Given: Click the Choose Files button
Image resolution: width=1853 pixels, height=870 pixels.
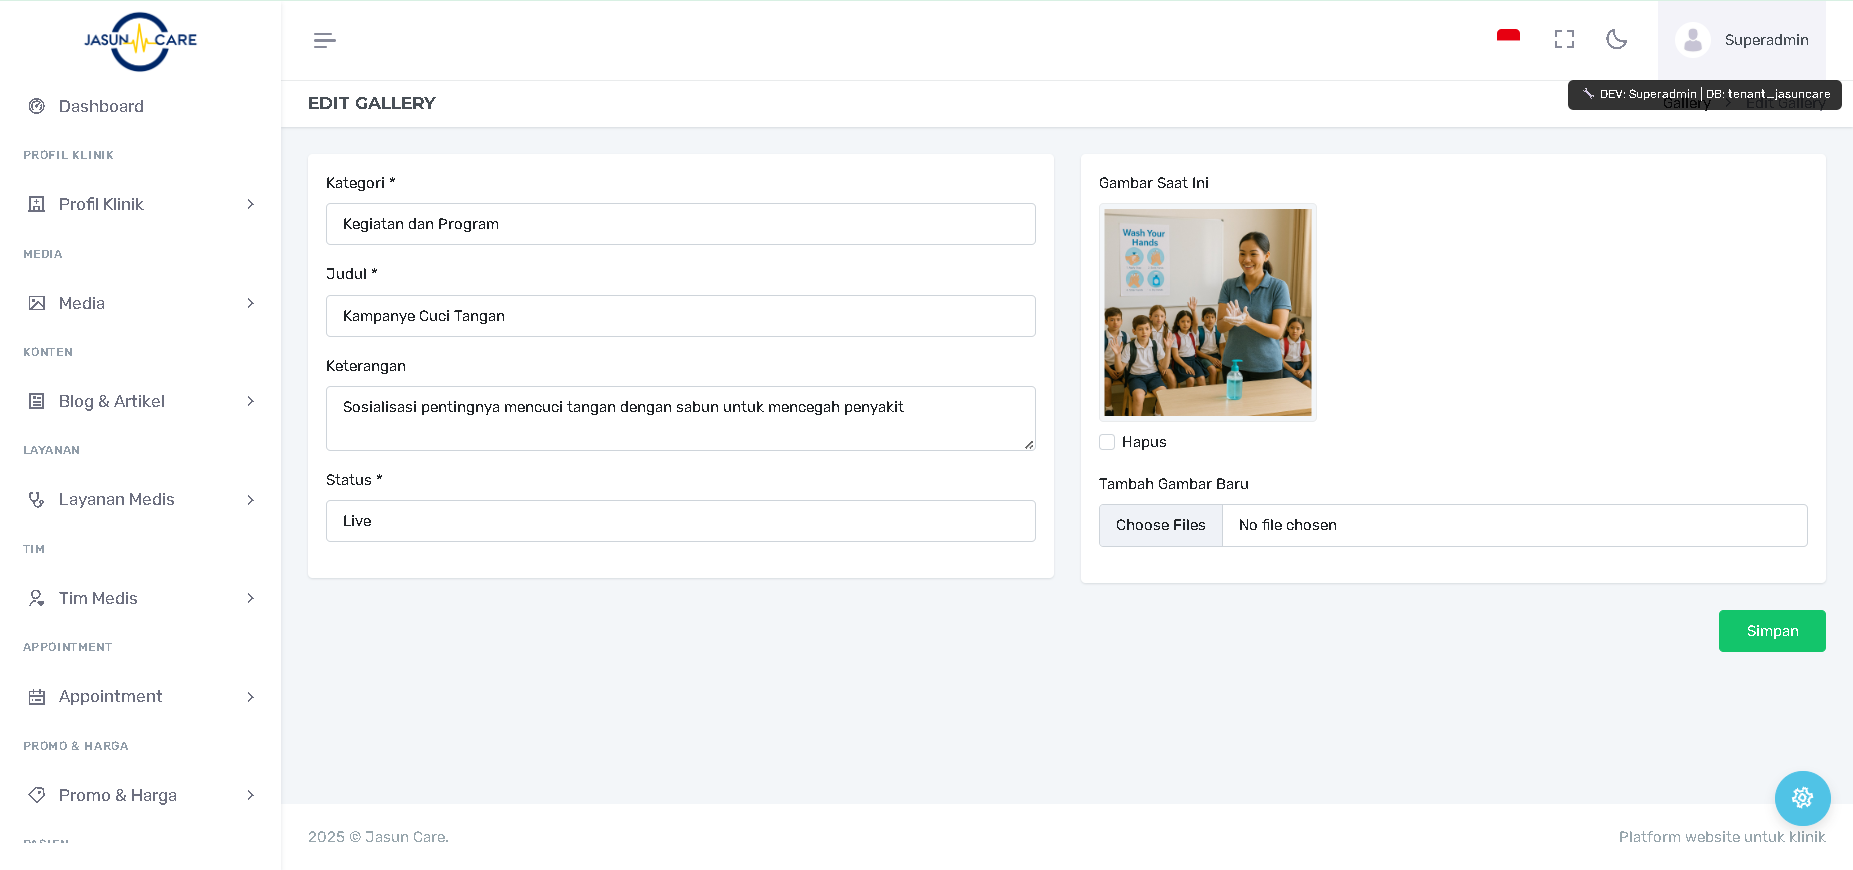Looking at the screenshot, I should (x=1160, y=525).
